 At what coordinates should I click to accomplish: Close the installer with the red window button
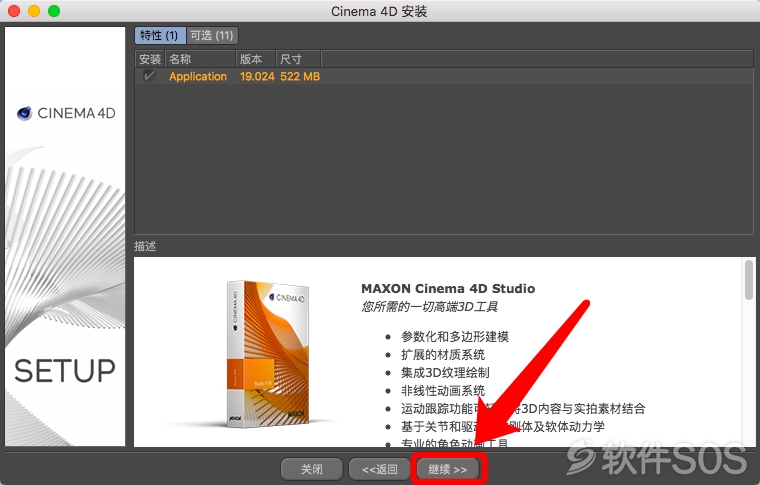(14, 11)
